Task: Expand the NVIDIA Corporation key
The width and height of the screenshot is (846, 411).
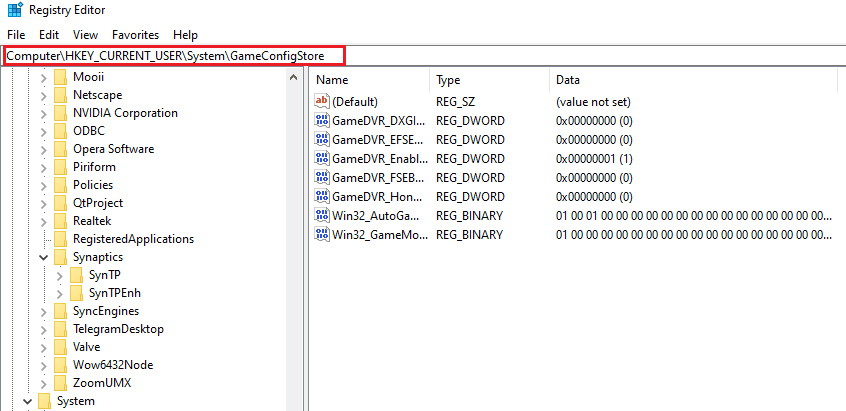Action: (x=44, y=113)
